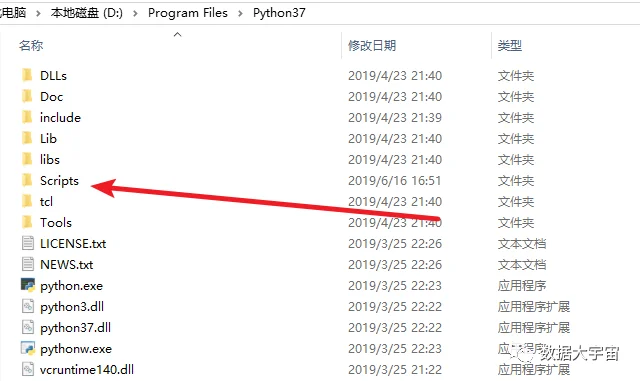Select the Tools folder icon
Image resolution: width=640 pixels, height=381 pixels.
coord(27,222)
